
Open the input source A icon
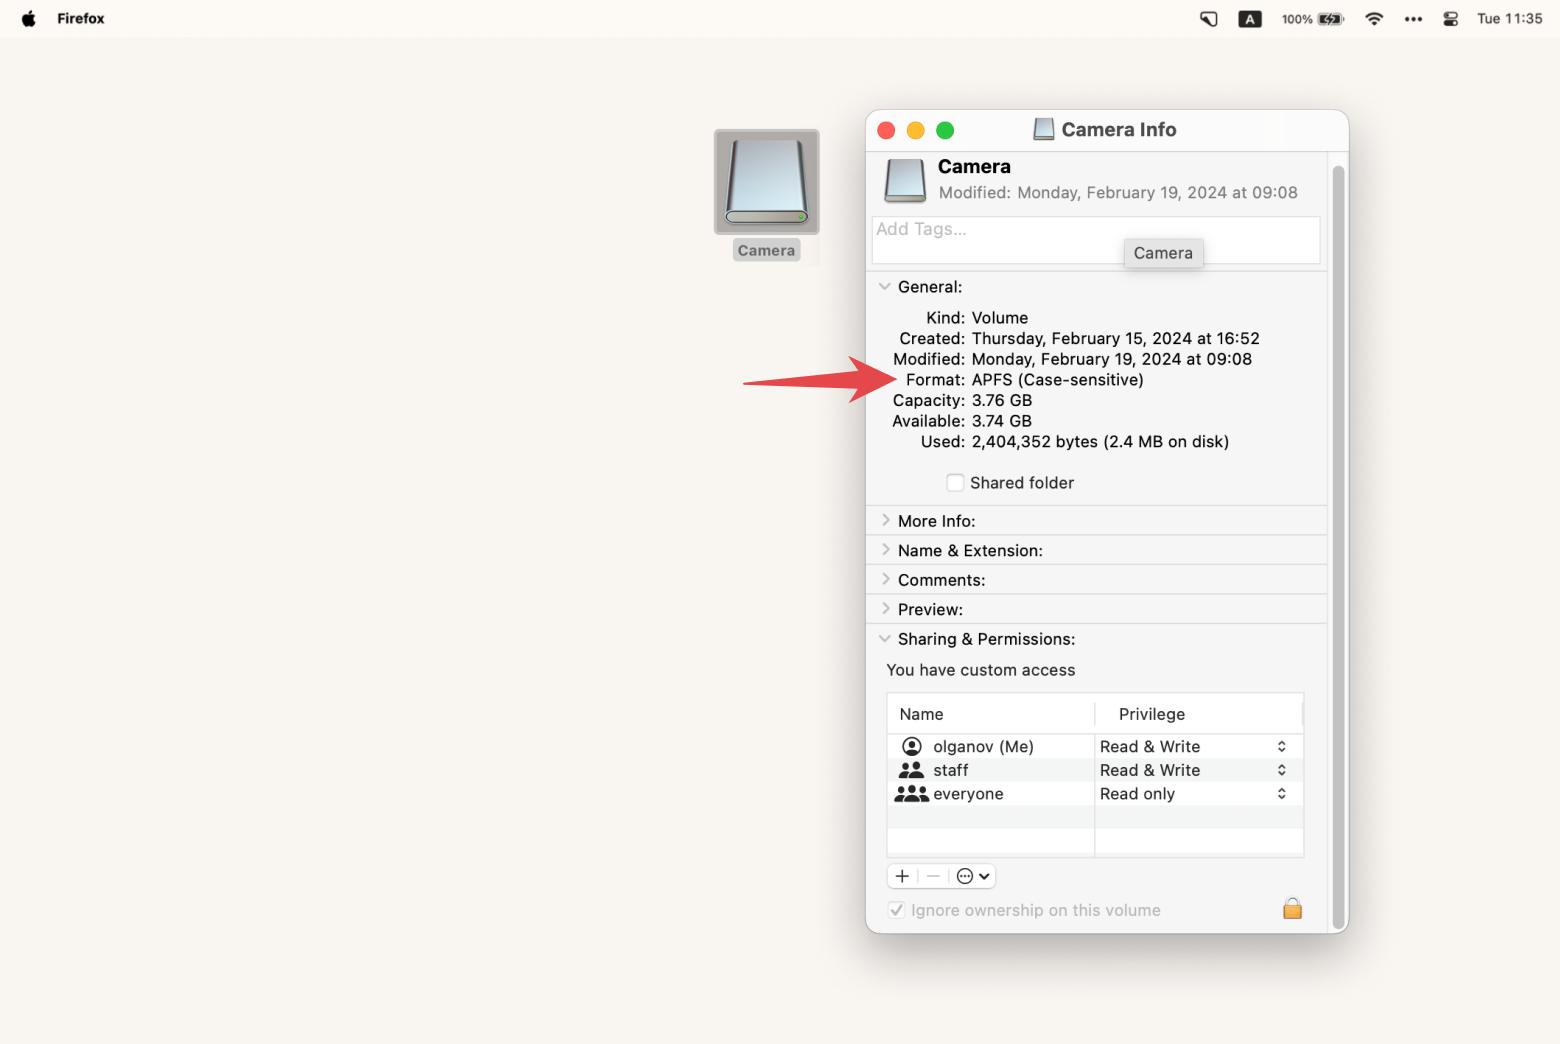pyautogui.click(x=1250, y=19)
